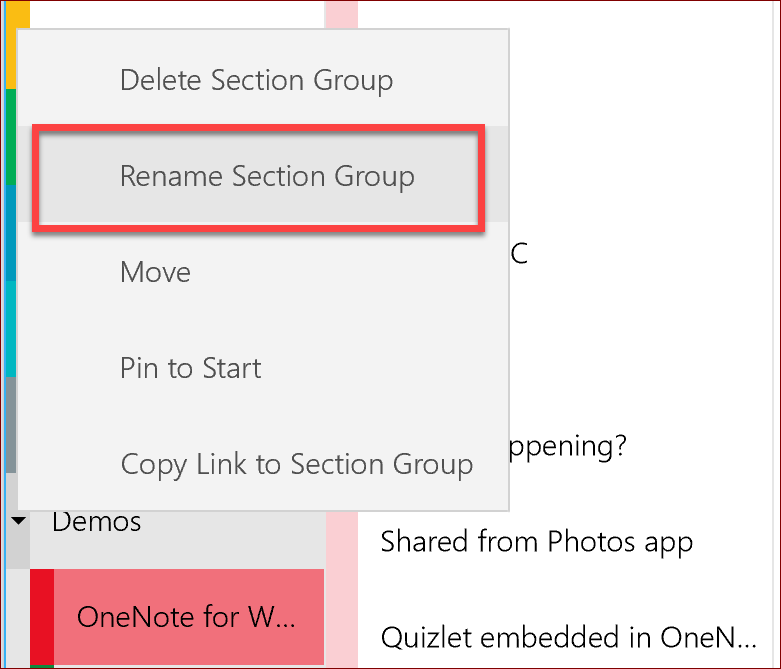Open the partially hidden page ending in "C"
Viewport: 781px width, 669px height.
point(518,254)
